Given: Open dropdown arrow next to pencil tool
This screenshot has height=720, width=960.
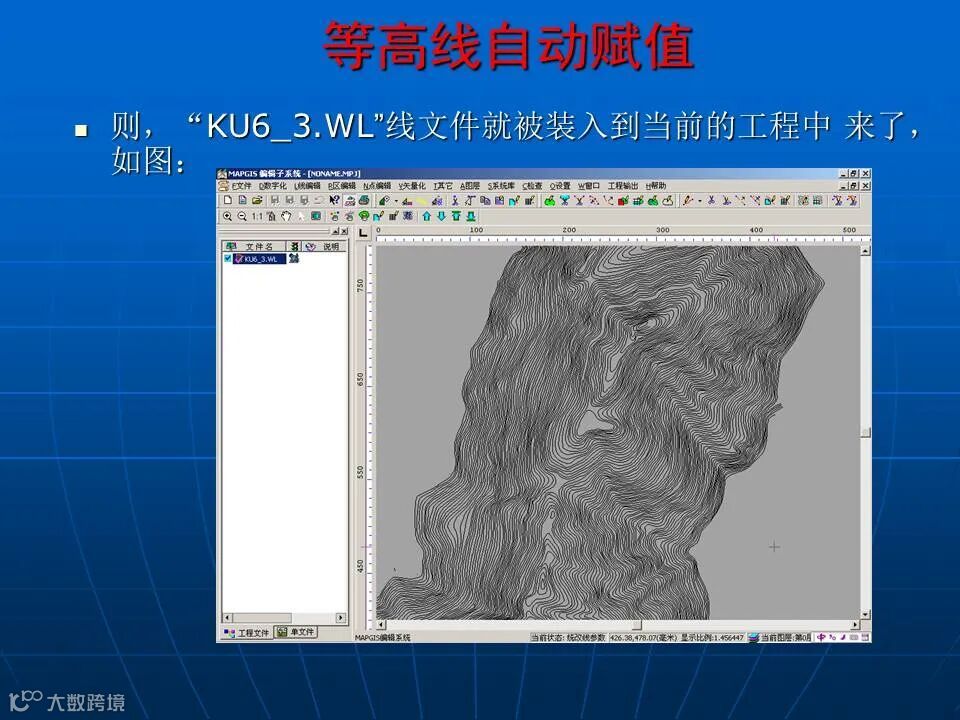Looking at the screenshot, I should [700, 201].
